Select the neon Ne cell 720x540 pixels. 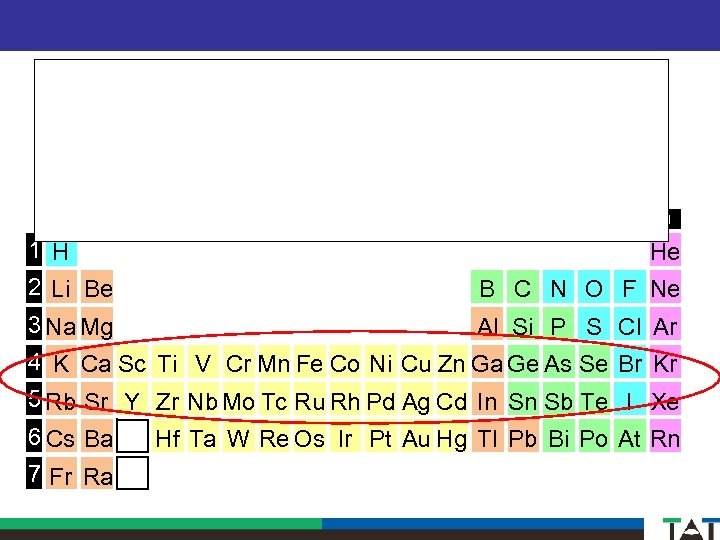665,287
